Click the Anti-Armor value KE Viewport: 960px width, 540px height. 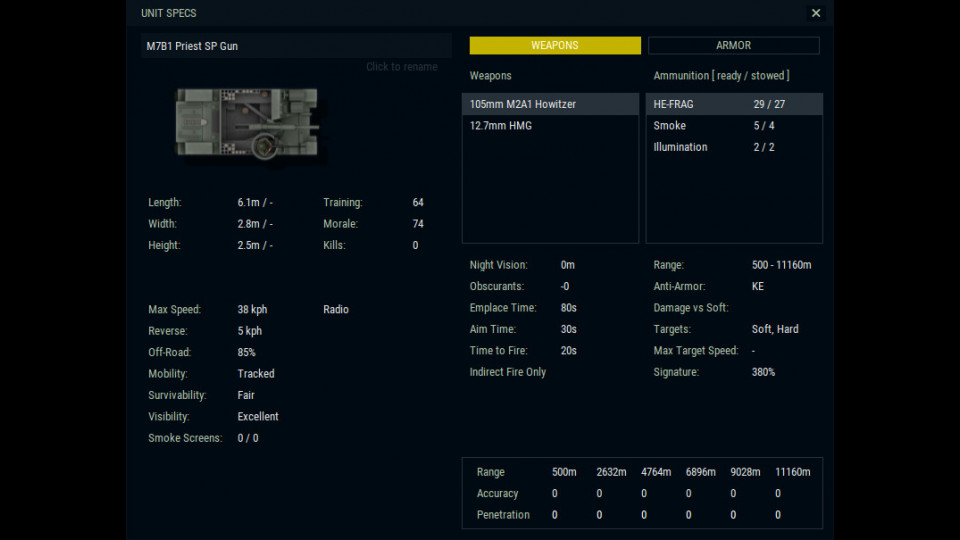pyautogui.click(x=757, y=287)
